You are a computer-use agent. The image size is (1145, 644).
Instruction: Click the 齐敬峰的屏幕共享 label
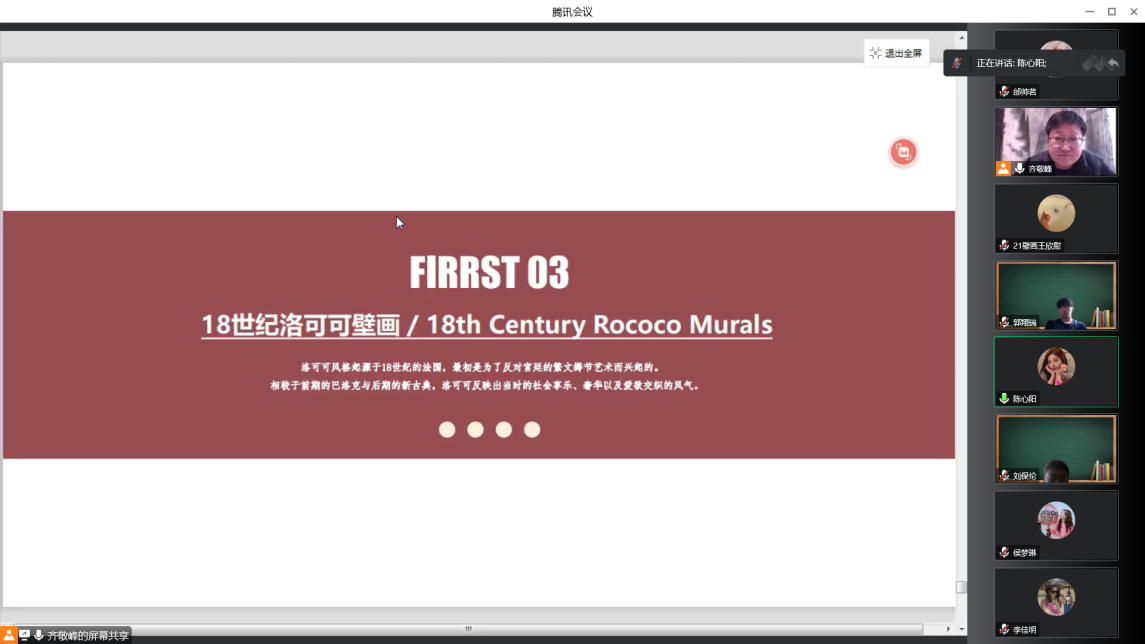click(88, 635)
